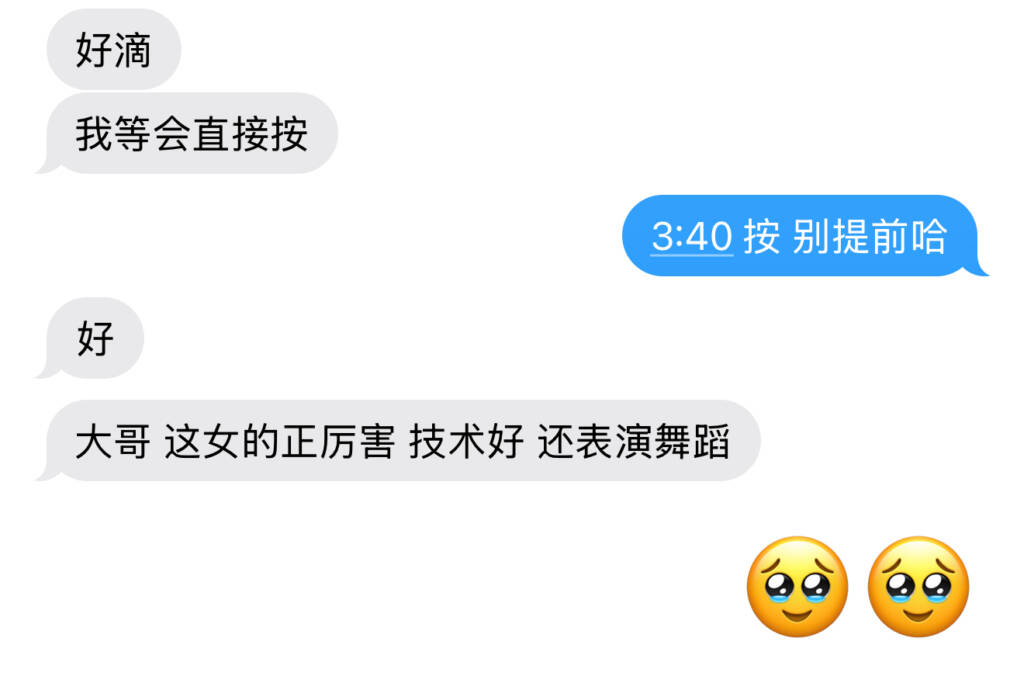Tap the blue sent message bubble
Screen dimensions: 1024x683
[x=805, y=236]
